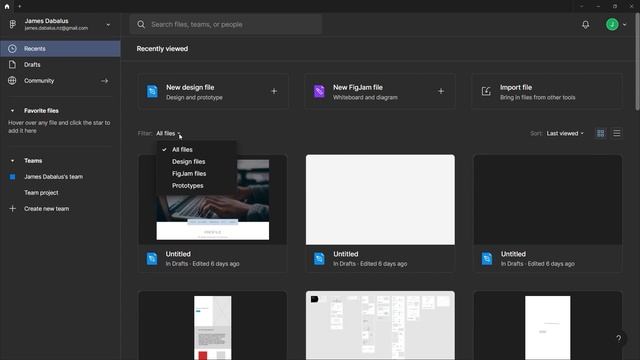Open the wireframe flow thumbnail in the second row
The height and width of the screenshot is (360, 640).
coord(380,325)
